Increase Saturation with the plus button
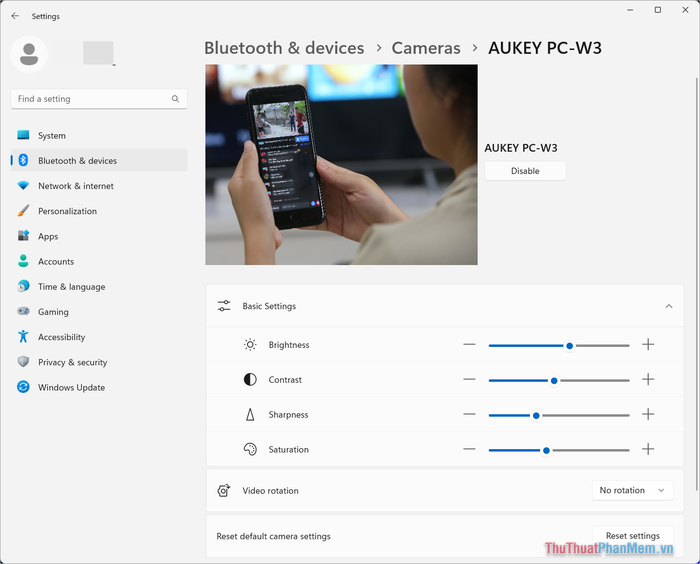Image resolution: width=700 pixels, height=564 pixels. pos(648,449)
